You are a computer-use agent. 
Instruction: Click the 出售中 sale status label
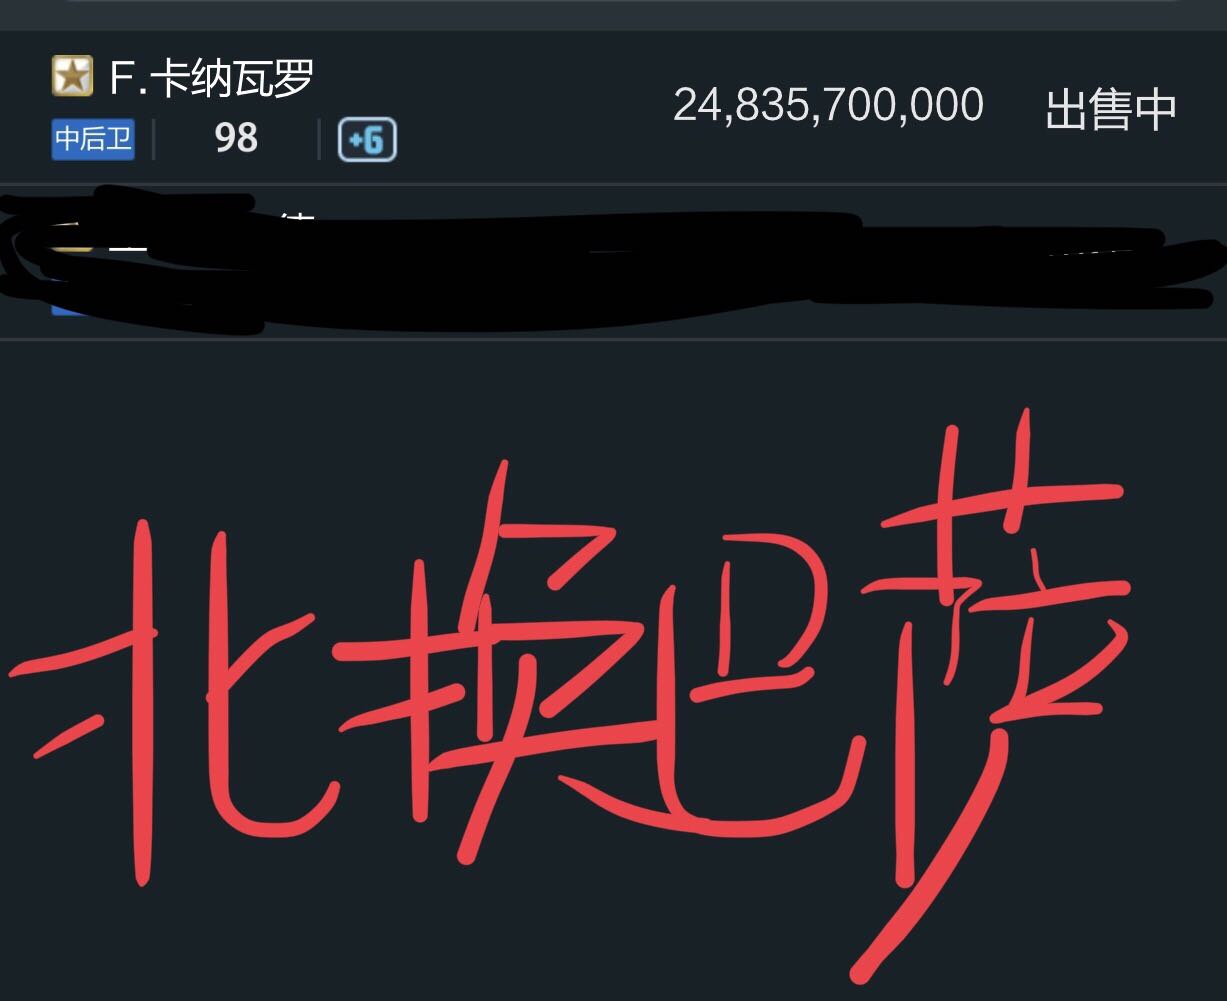click(1110, 109)
